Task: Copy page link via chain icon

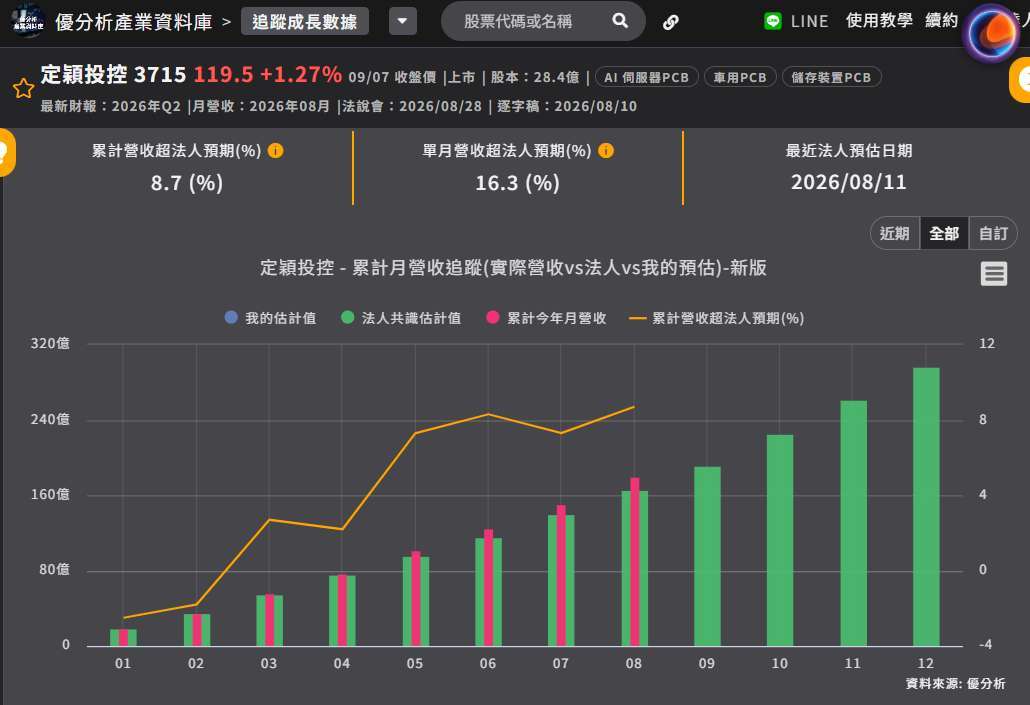Action: (x=670, y=22)
